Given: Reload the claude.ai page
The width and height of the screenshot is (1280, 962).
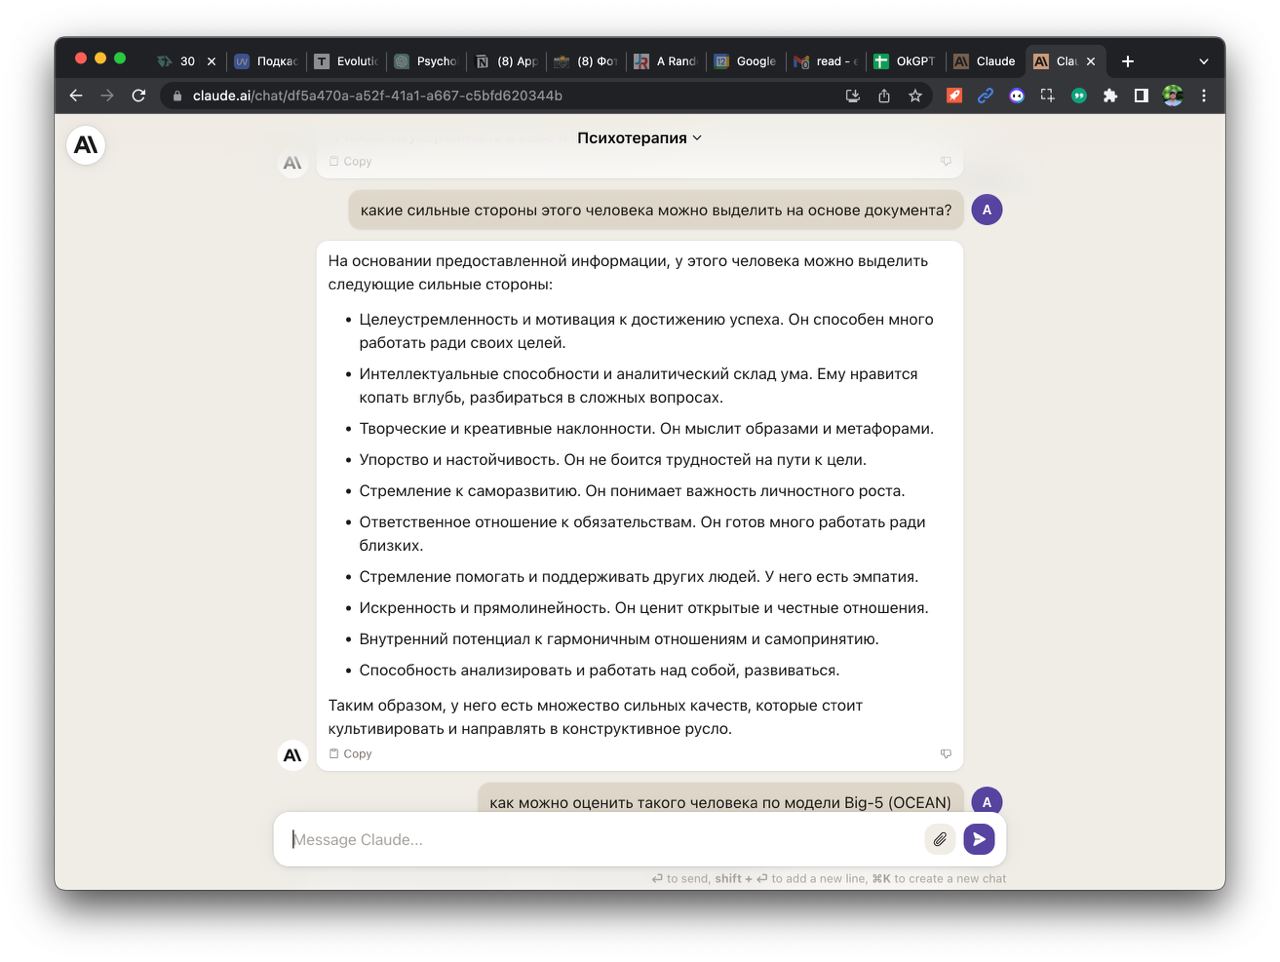Looking at the screenshot, I should 139,95.
